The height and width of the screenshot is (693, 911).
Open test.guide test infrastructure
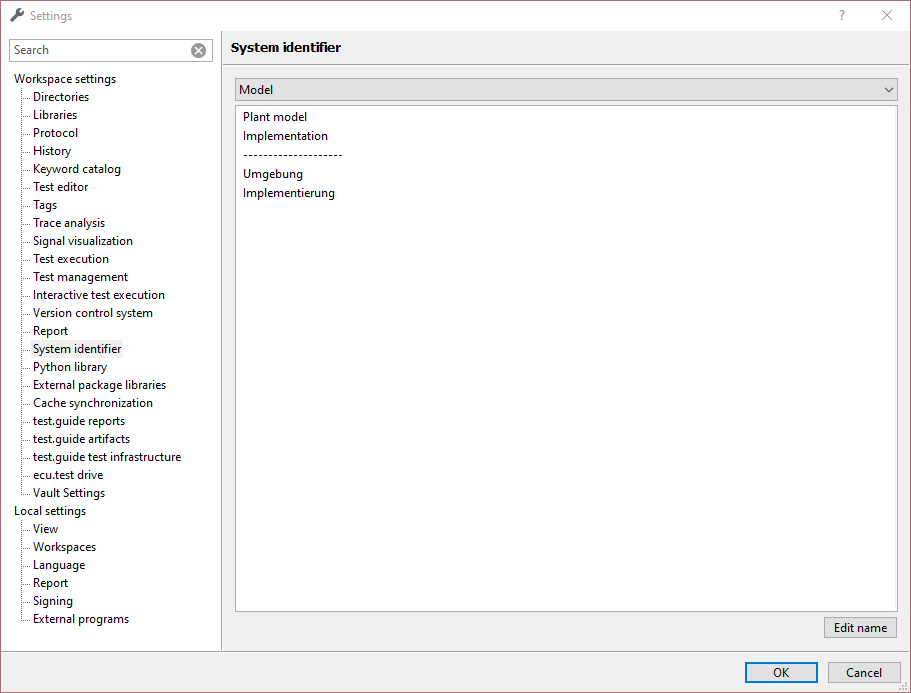pyautogui.click(x=107, y=457)
